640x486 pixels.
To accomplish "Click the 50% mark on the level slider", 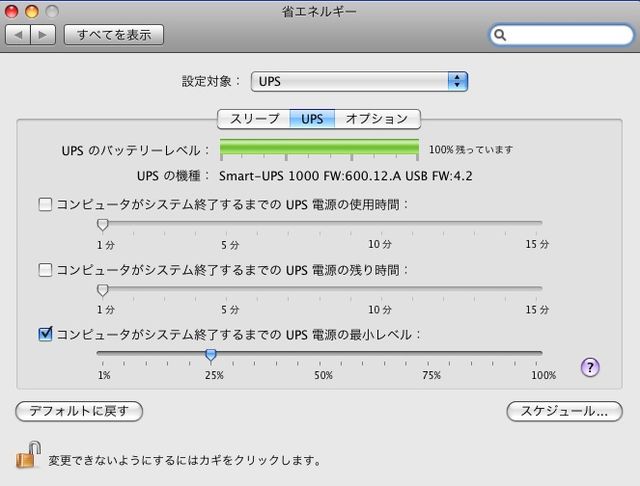I will pos(323,375).
